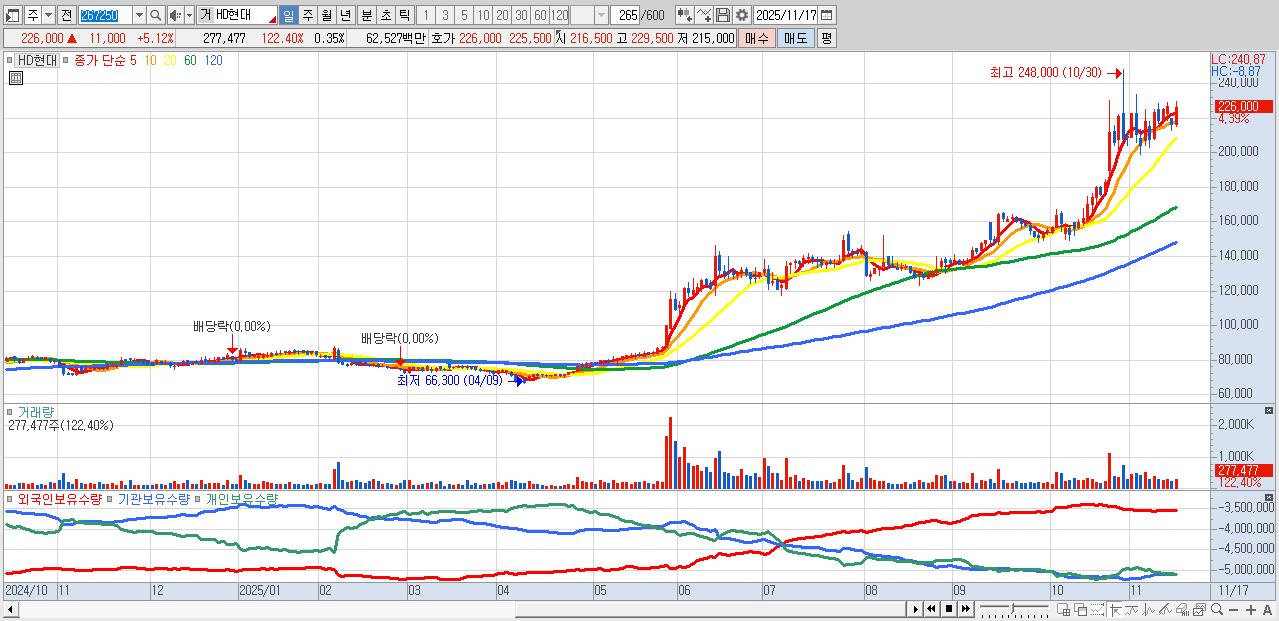This screenshot has width=1279, height=621.
Task: Click the eraser-with-bars icon at bottom
Action: point(1183,609)
